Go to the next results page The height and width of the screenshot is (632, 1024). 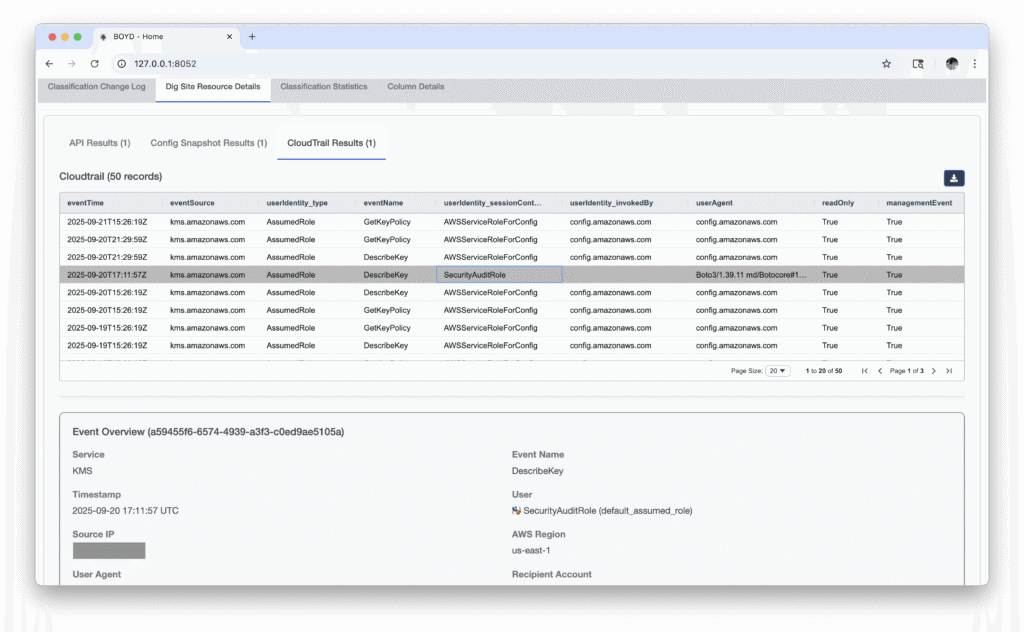[x=934, y=371]
